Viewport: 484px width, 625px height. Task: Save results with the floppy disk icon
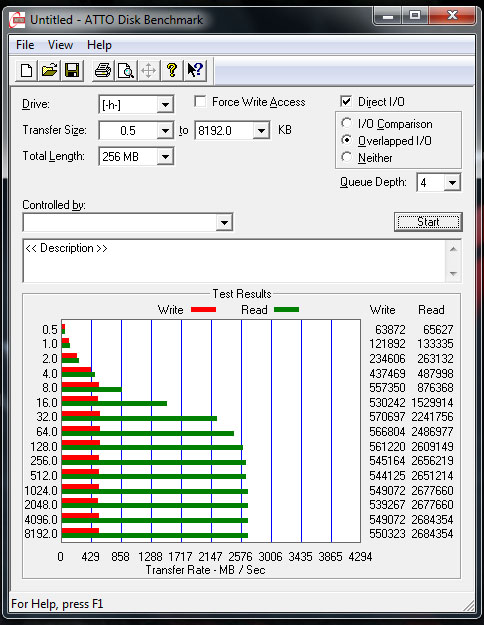[x=72, y=71]
